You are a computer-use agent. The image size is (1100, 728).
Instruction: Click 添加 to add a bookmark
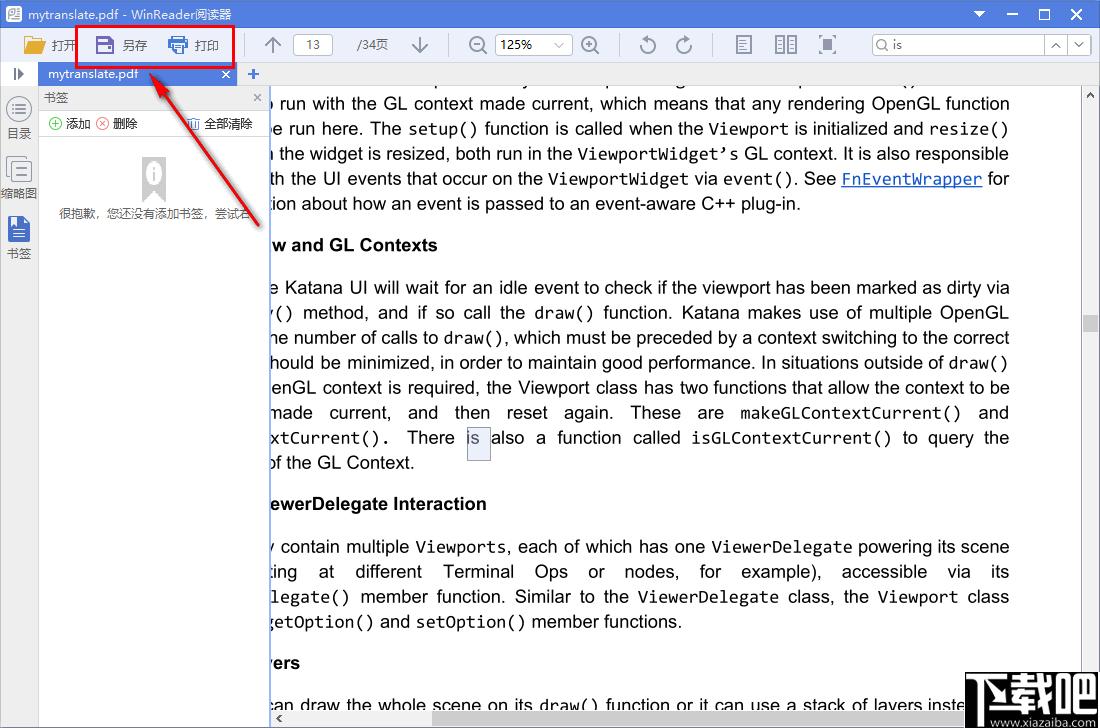(70, 123)
